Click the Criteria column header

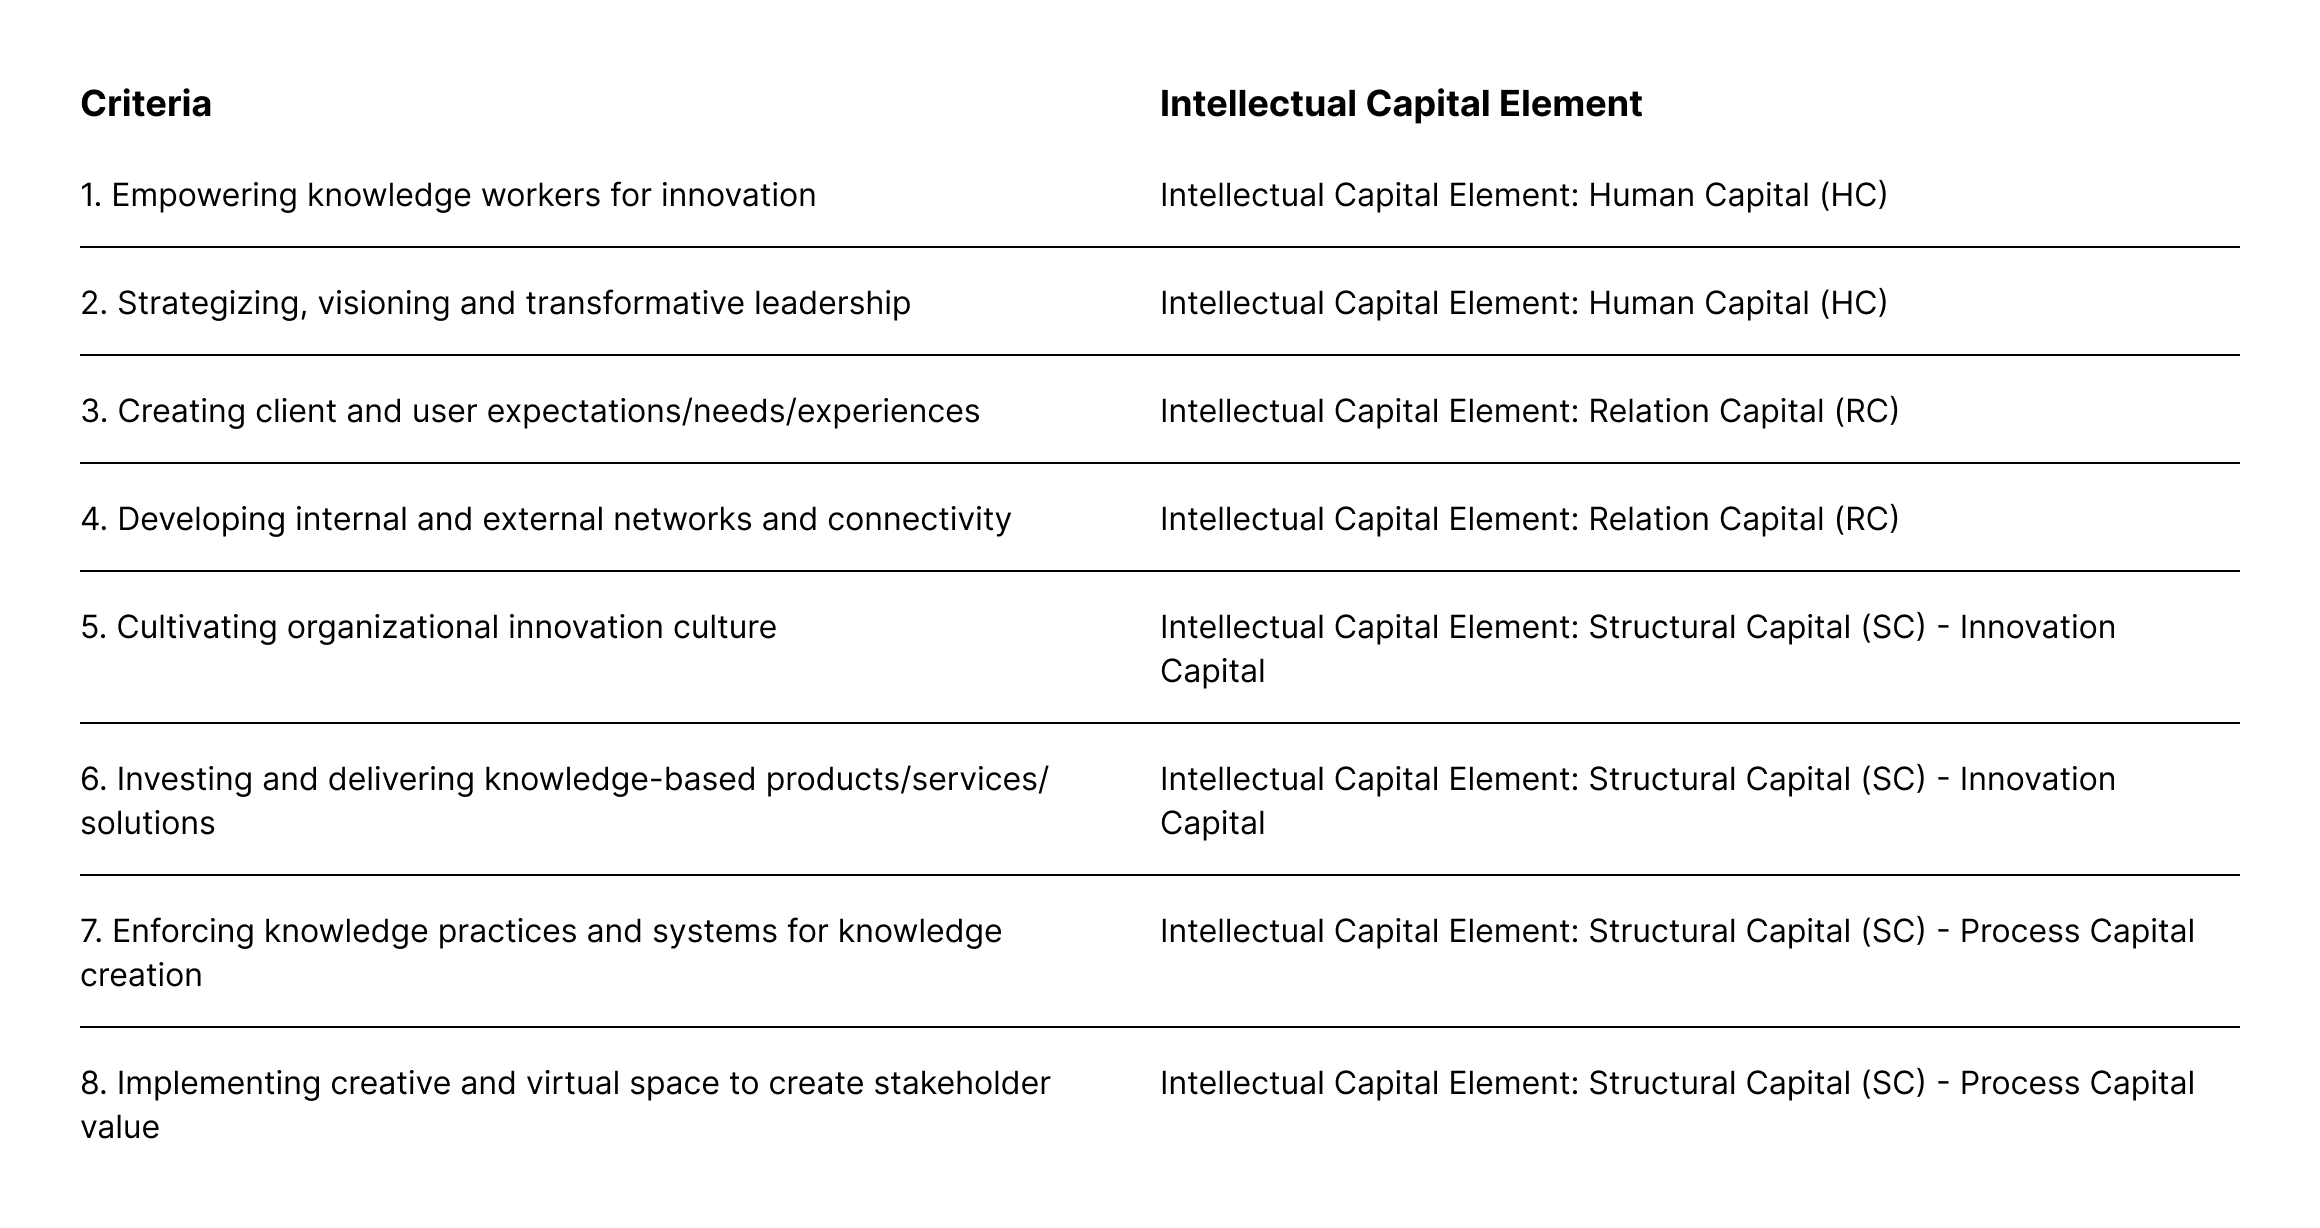click(146, 104)
